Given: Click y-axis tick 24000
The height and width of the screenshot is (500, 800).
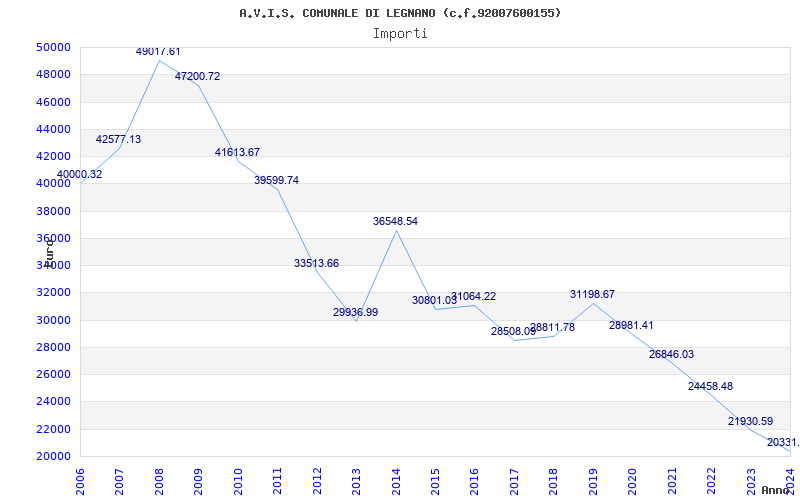Looking at the screenshot, I should pos(53,402).
